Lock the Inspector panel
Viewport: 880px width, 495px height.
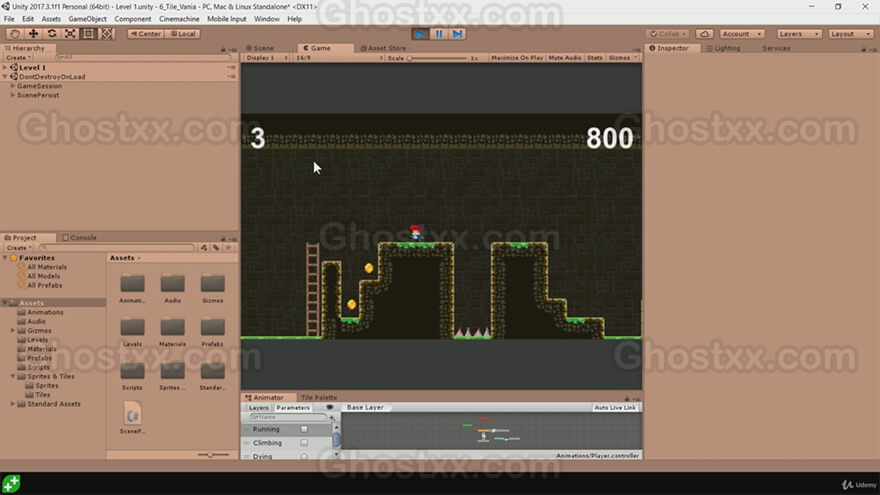[x=863, y=49]
